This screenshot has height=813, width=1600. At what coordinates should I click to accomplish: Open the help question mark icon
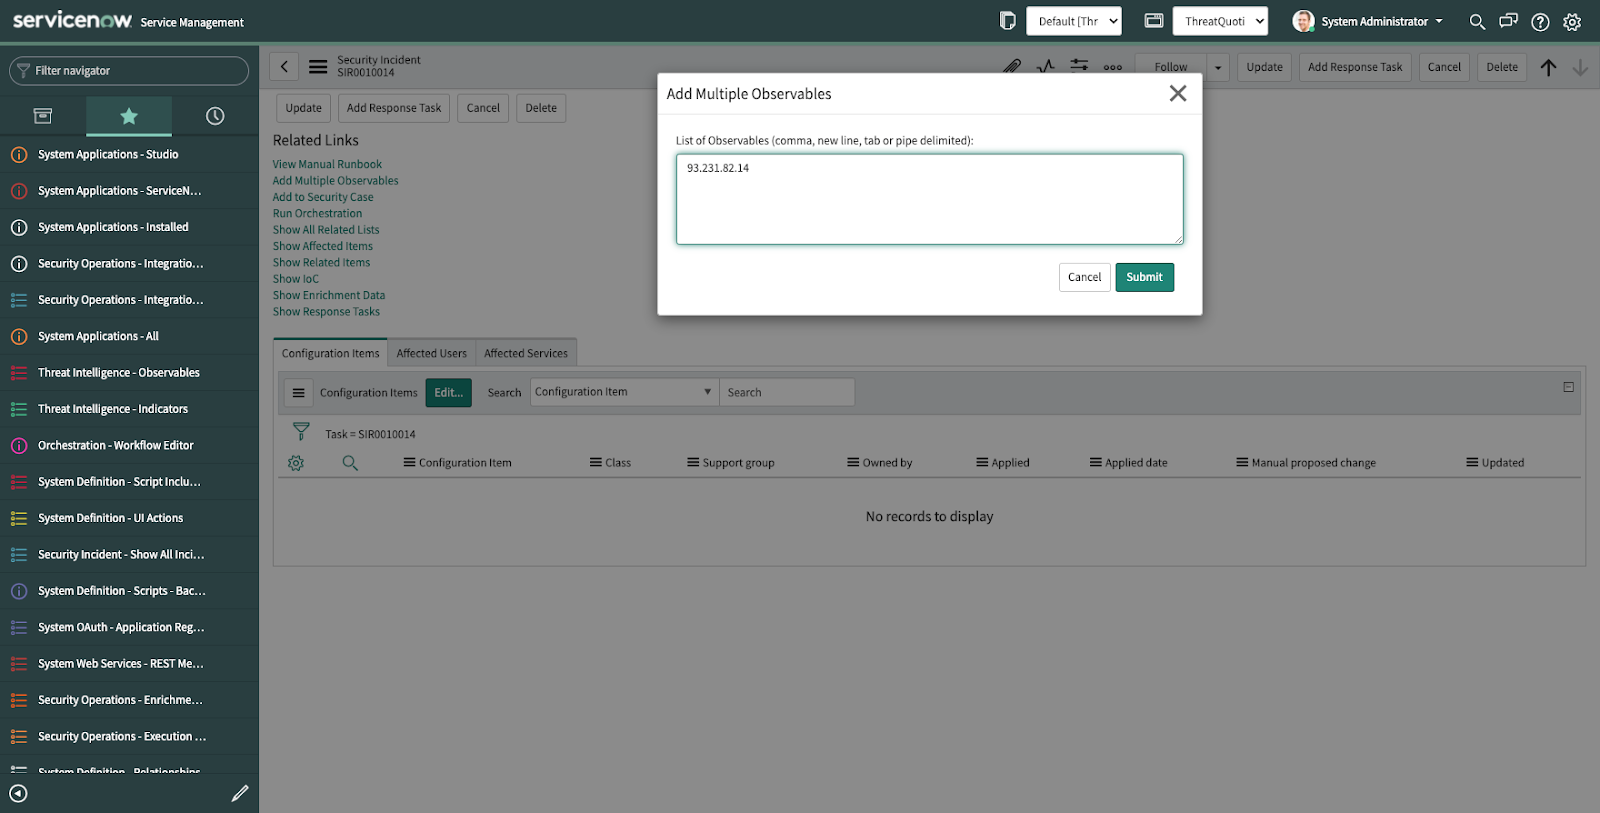(1540, 22)
